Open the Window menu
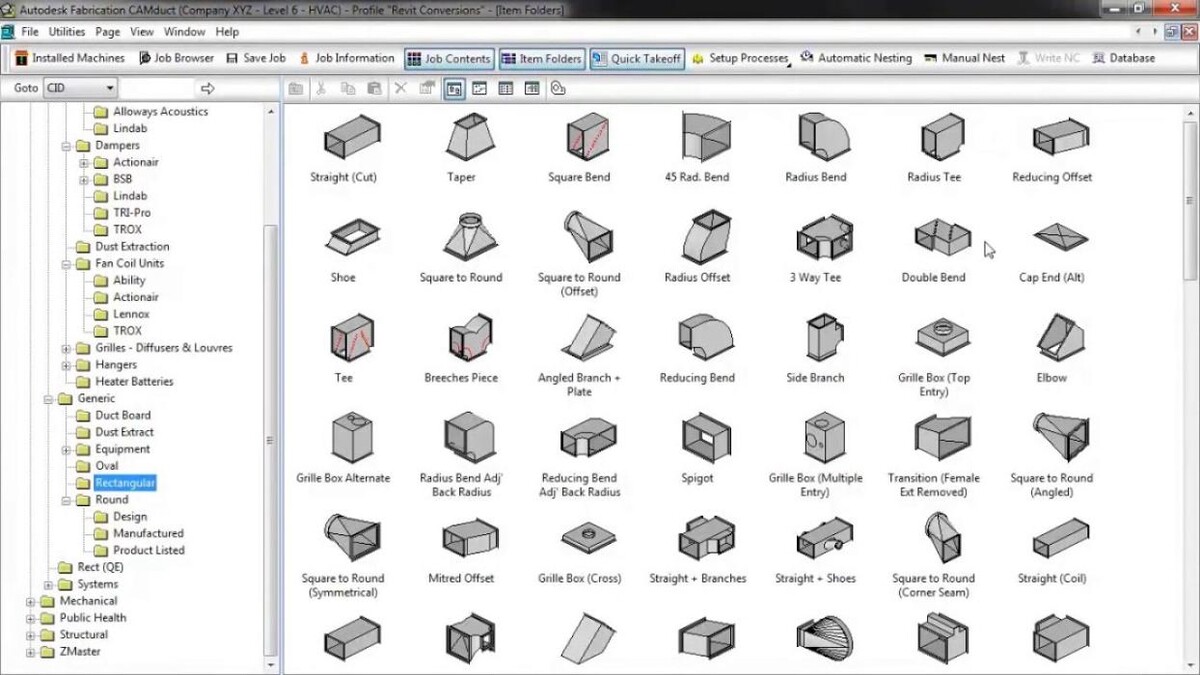 (184, 32)
